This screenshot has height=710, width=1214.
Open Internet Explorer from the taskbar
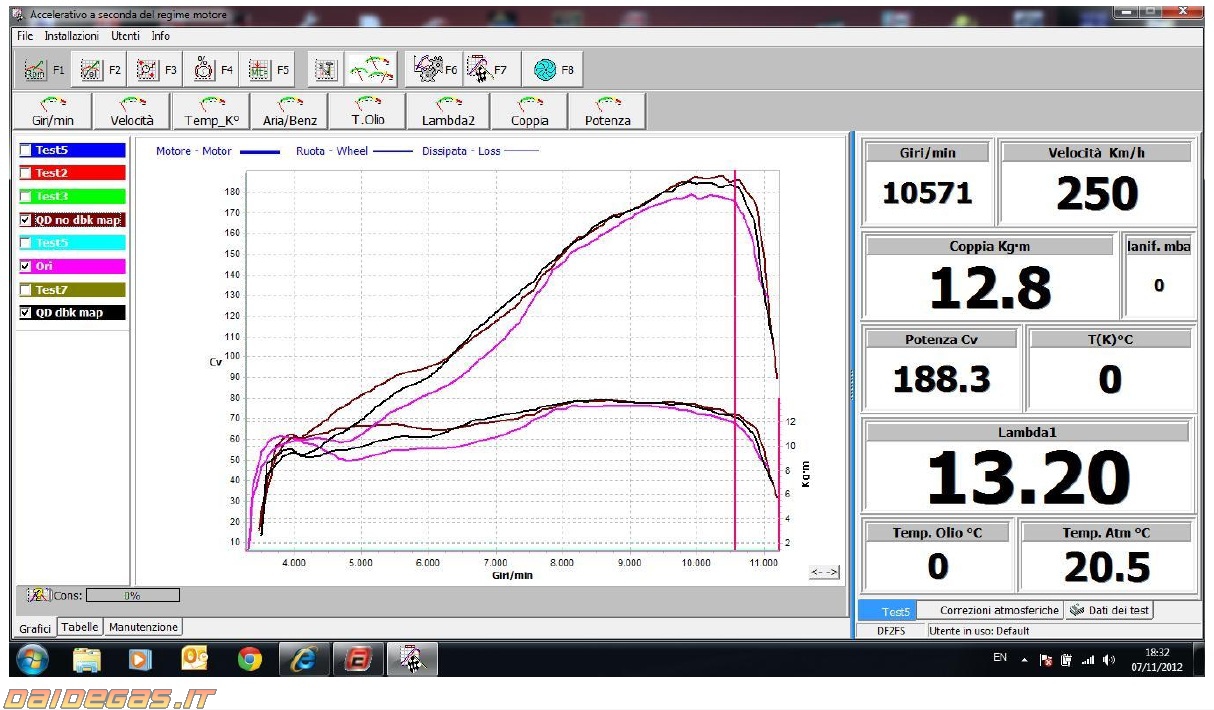click(x=304, y=659)
